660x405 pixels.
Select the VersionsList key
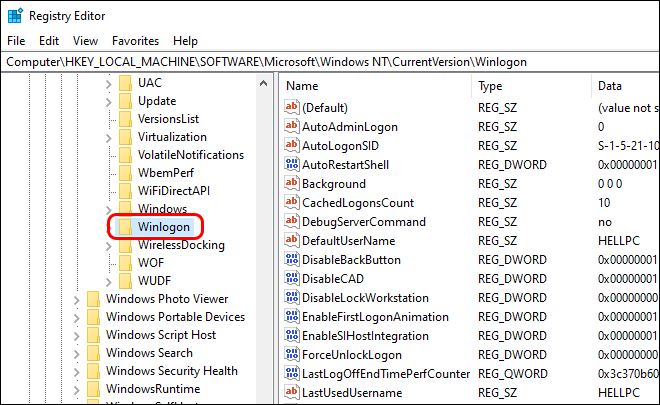tap(168, 119)
